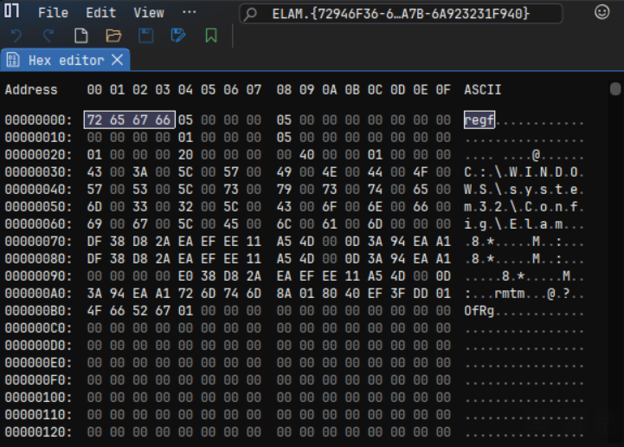
Task: Click the ASCII column header
Action: coord(482,90)
